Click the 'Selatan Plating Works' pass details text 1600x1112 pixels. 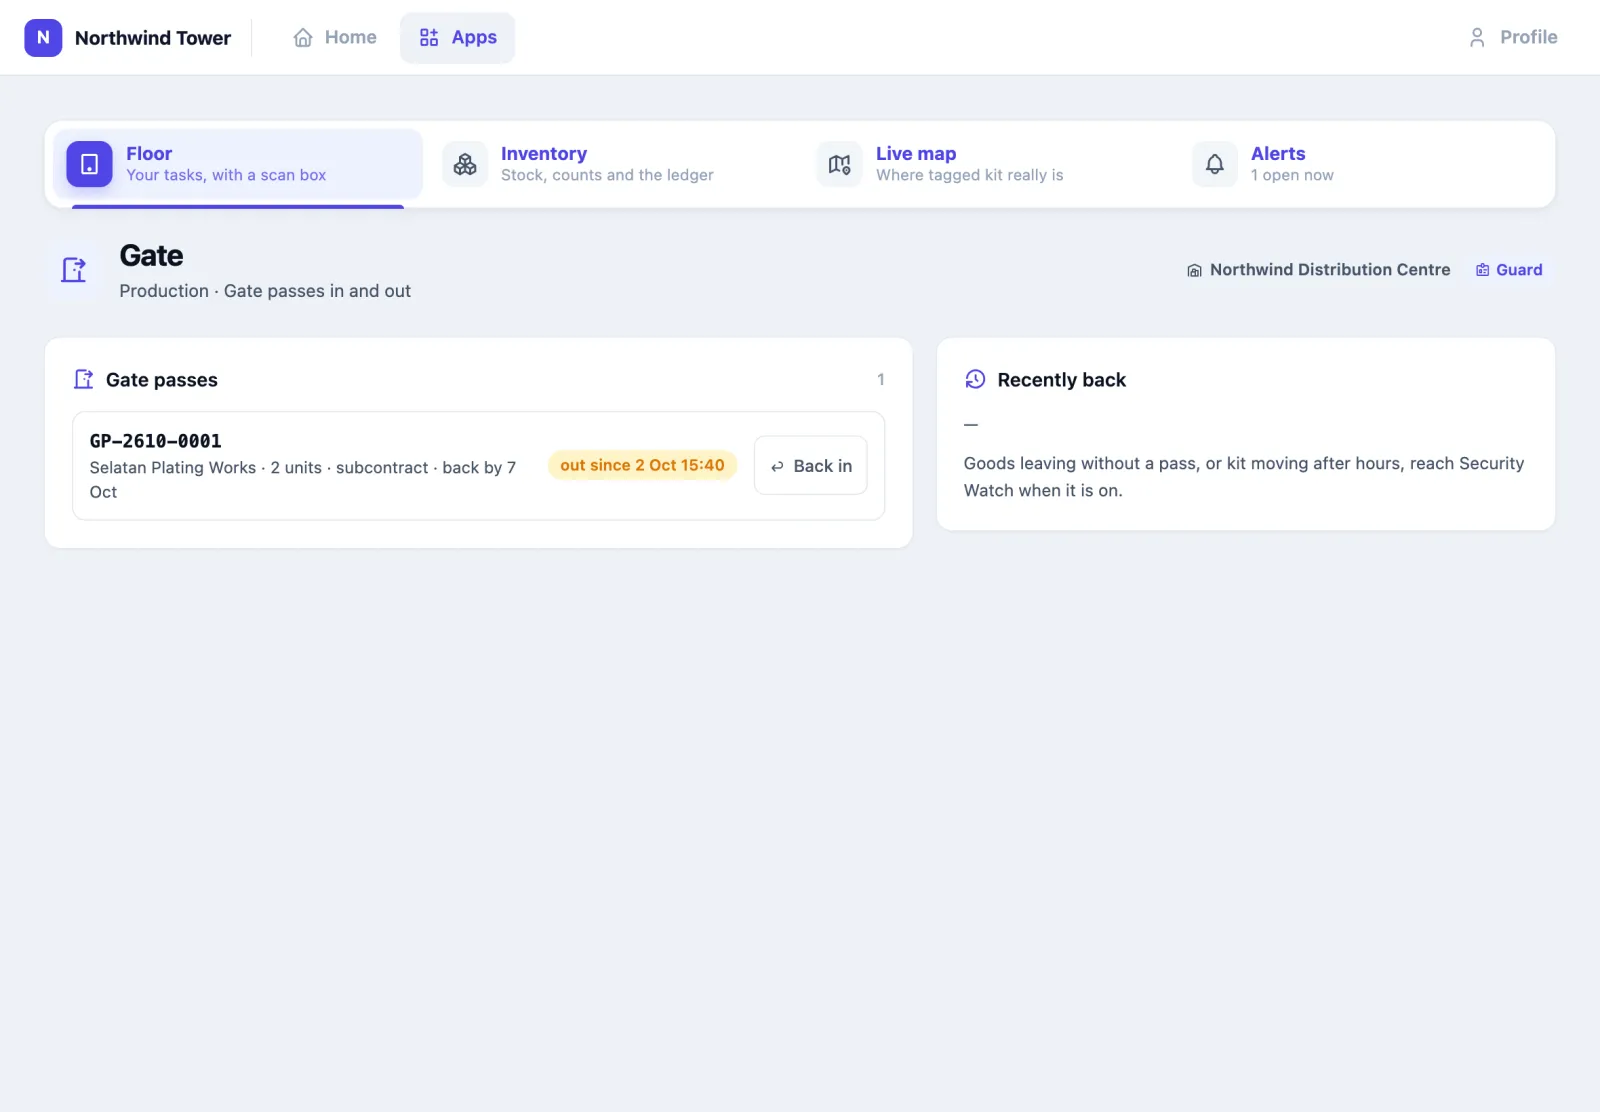pyautogui.click(x=303, y=480)
